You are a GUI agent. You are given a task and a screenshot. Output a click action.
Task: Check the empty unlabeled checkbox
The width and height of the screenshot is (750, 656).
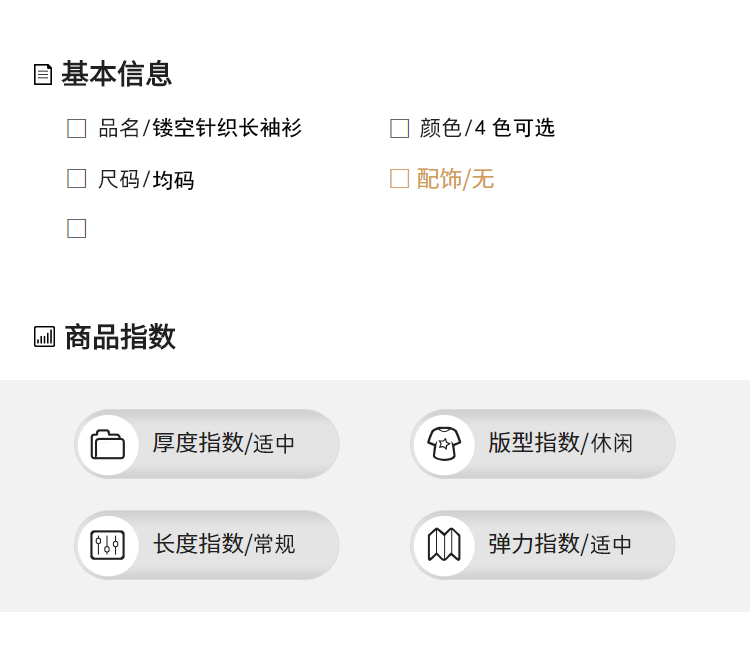(77, 228)
